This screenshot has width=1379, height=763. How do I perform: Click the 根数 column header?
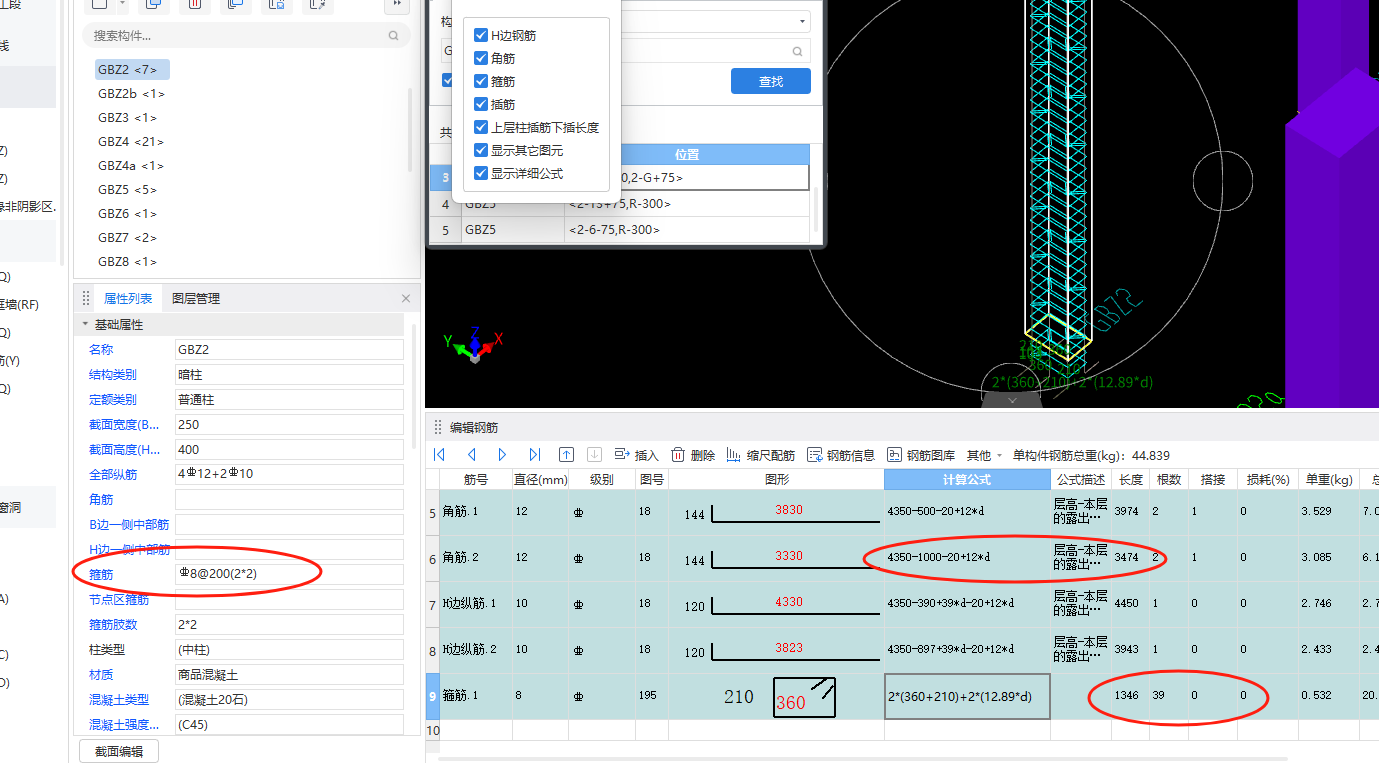[1168, 479]
